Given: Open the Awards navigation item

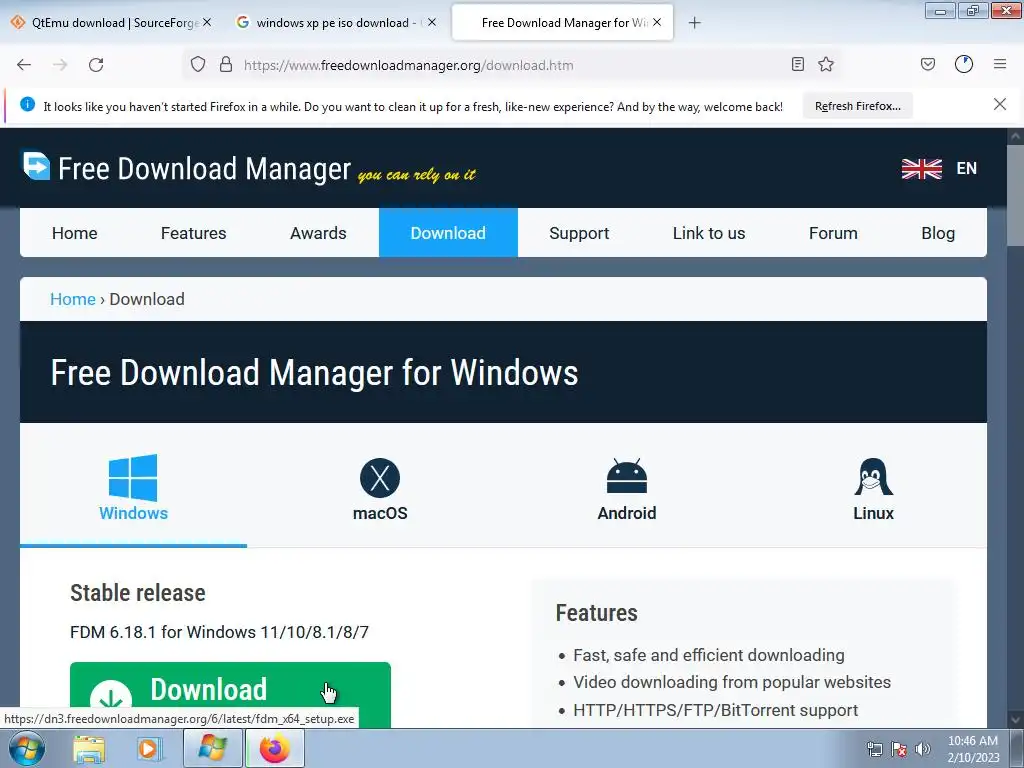Looking at the screenshot, I should point(318,233).
